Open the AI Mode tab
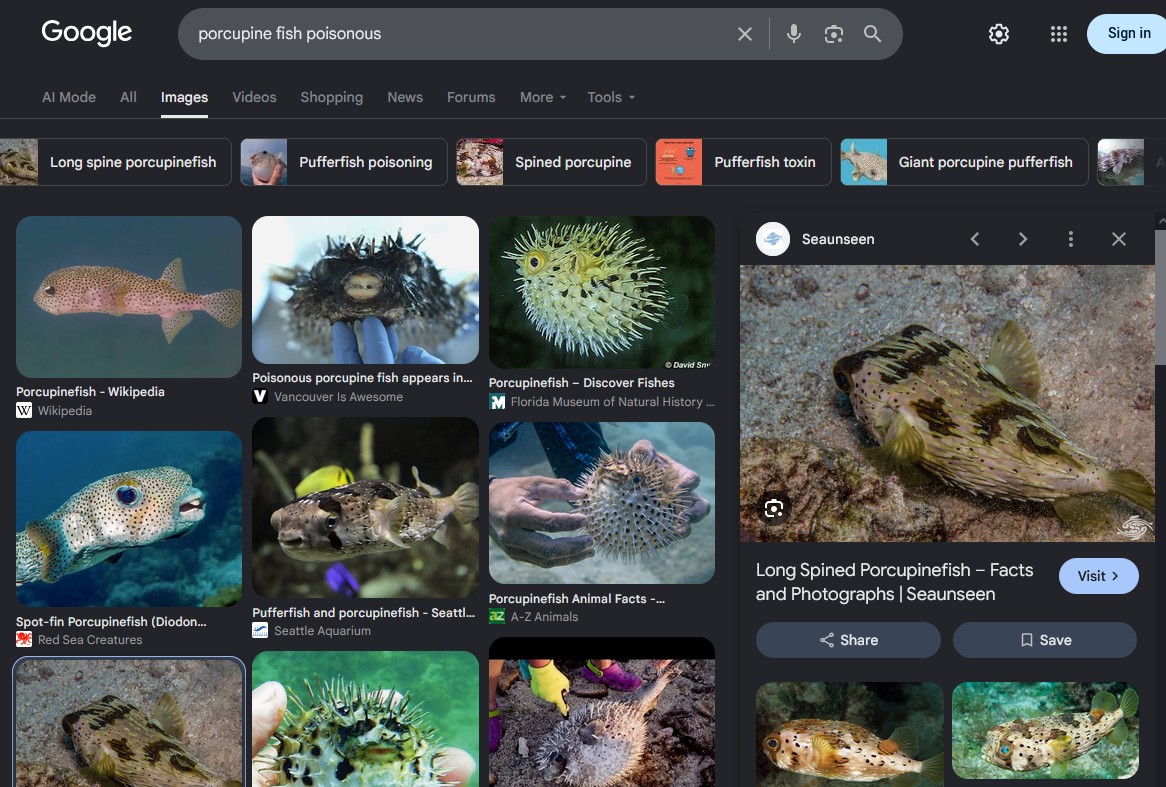The width and height of the screenshot is (1166, 787). pos(69,97)
